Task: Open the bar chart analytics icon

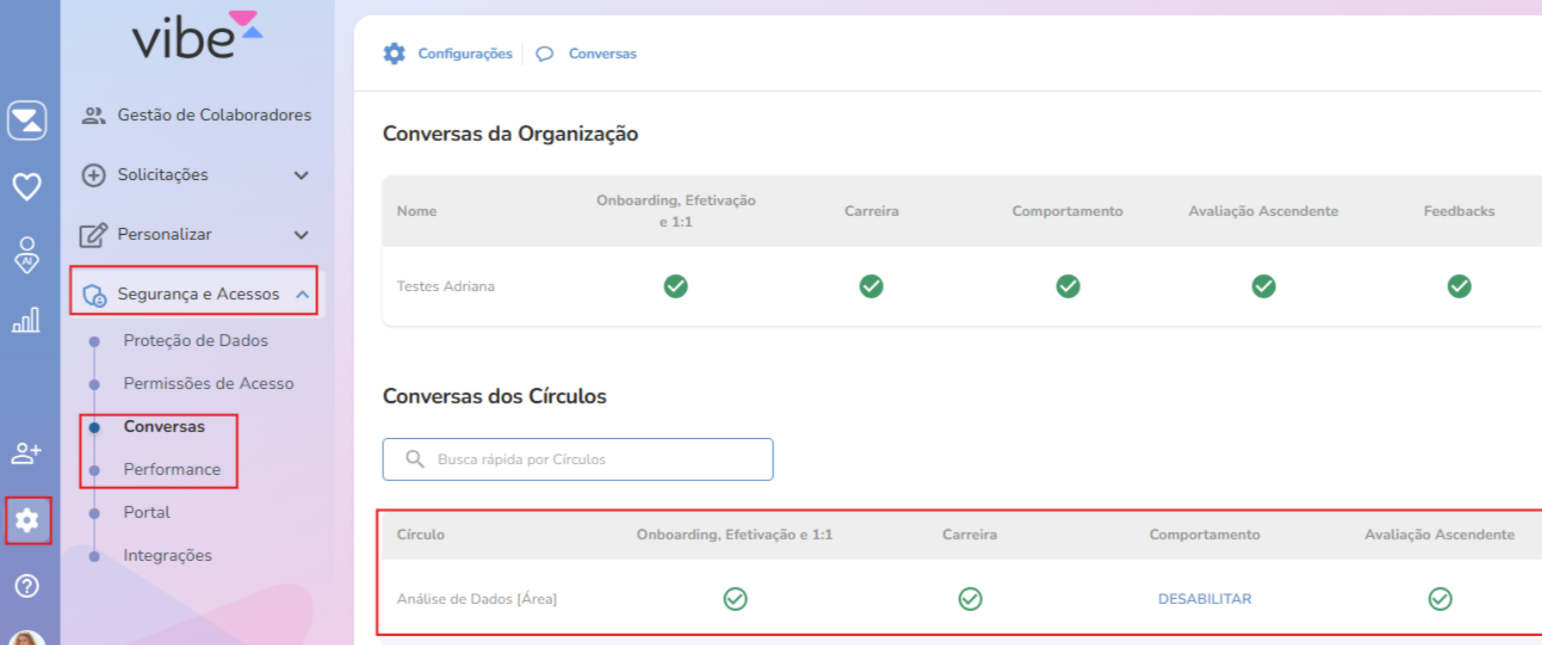Action: tap(26, 319)
